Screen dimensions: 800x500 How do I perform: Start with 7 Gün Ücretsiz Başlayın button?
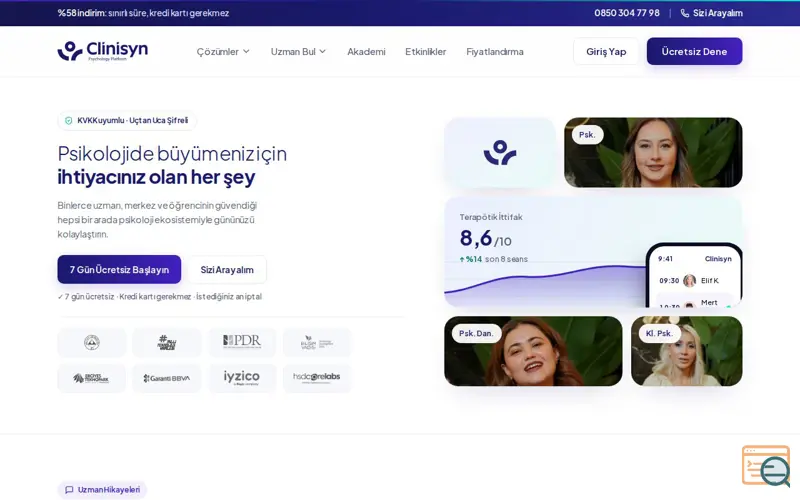click(119, 269)
